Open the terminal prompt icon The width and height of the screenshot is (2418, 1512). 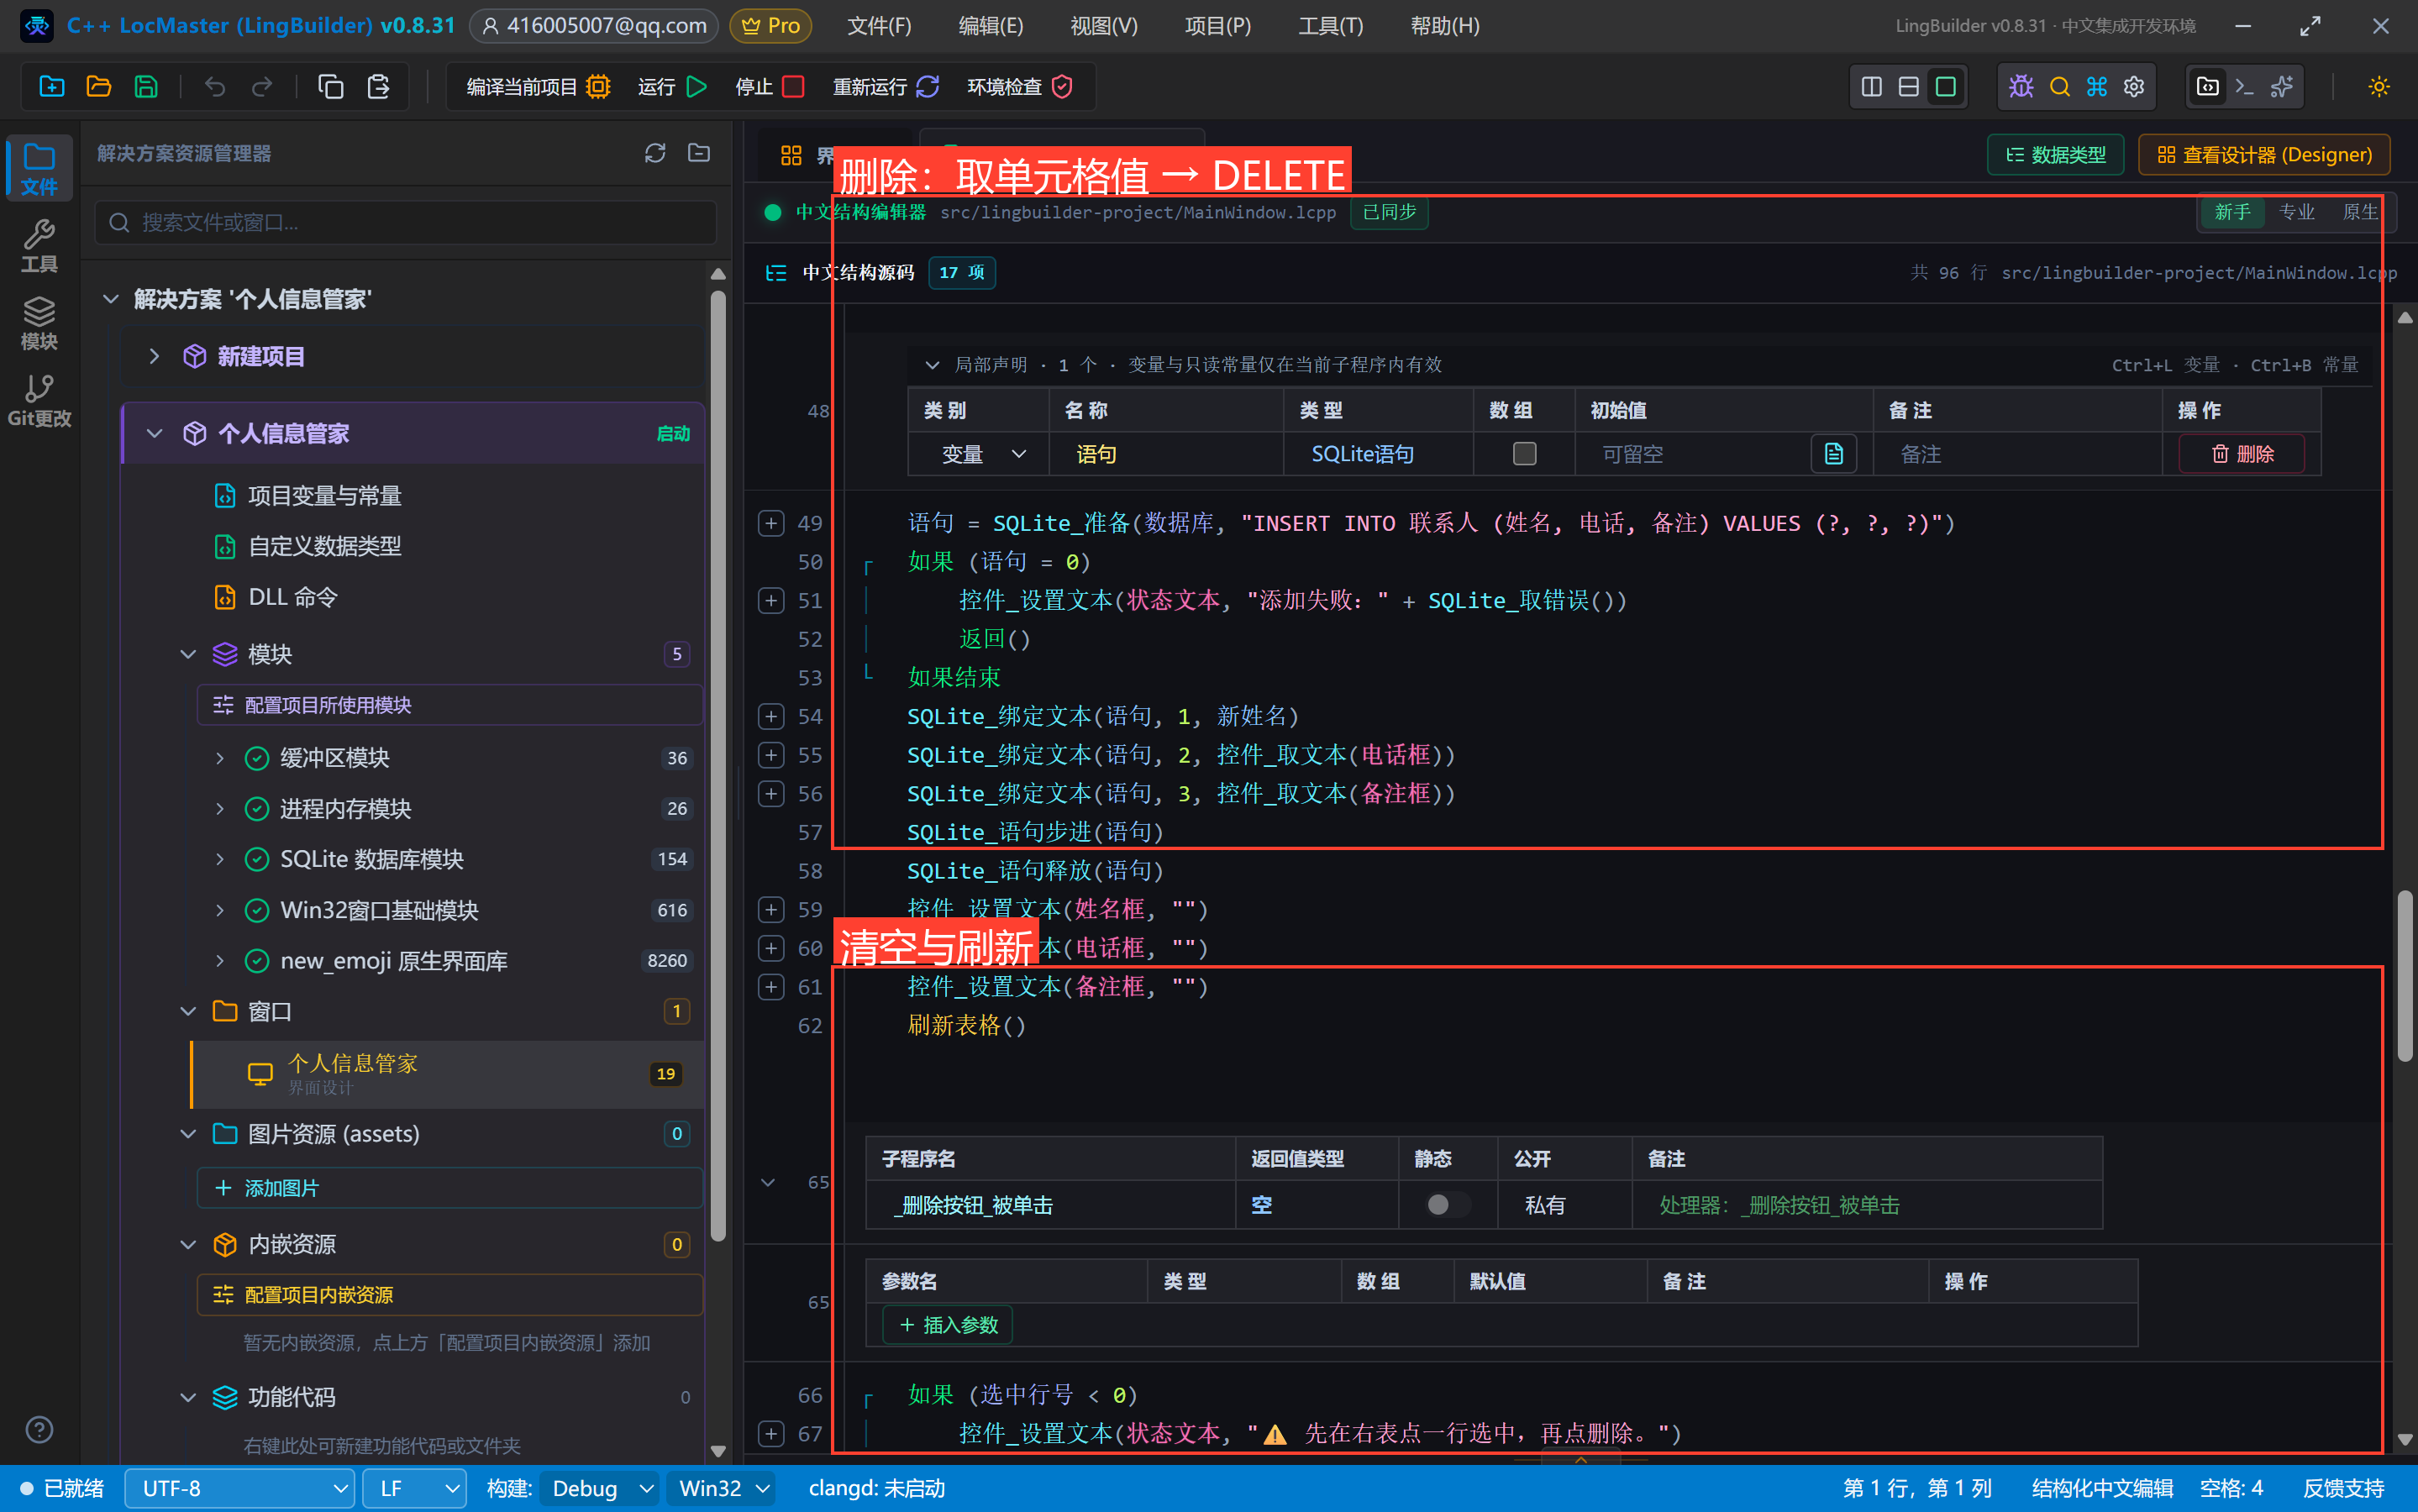(2244, 87)
